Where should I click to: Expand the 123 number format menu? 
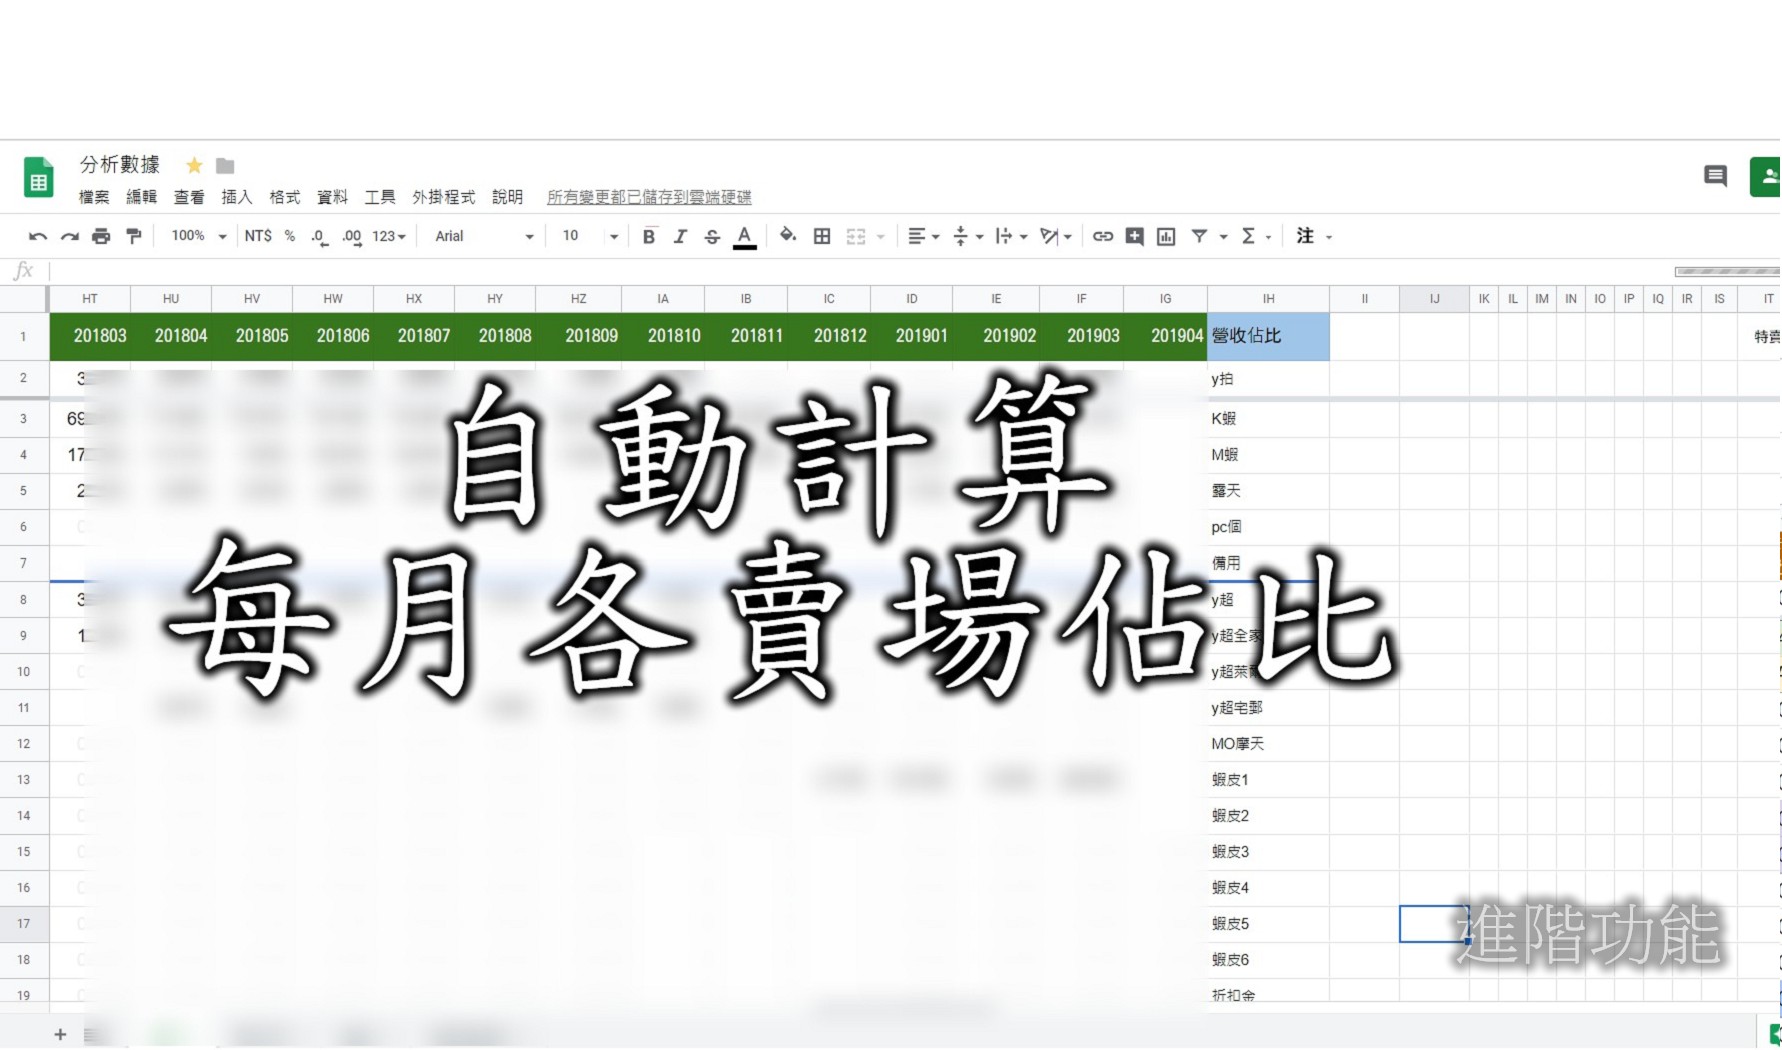[x=386, y=236]
